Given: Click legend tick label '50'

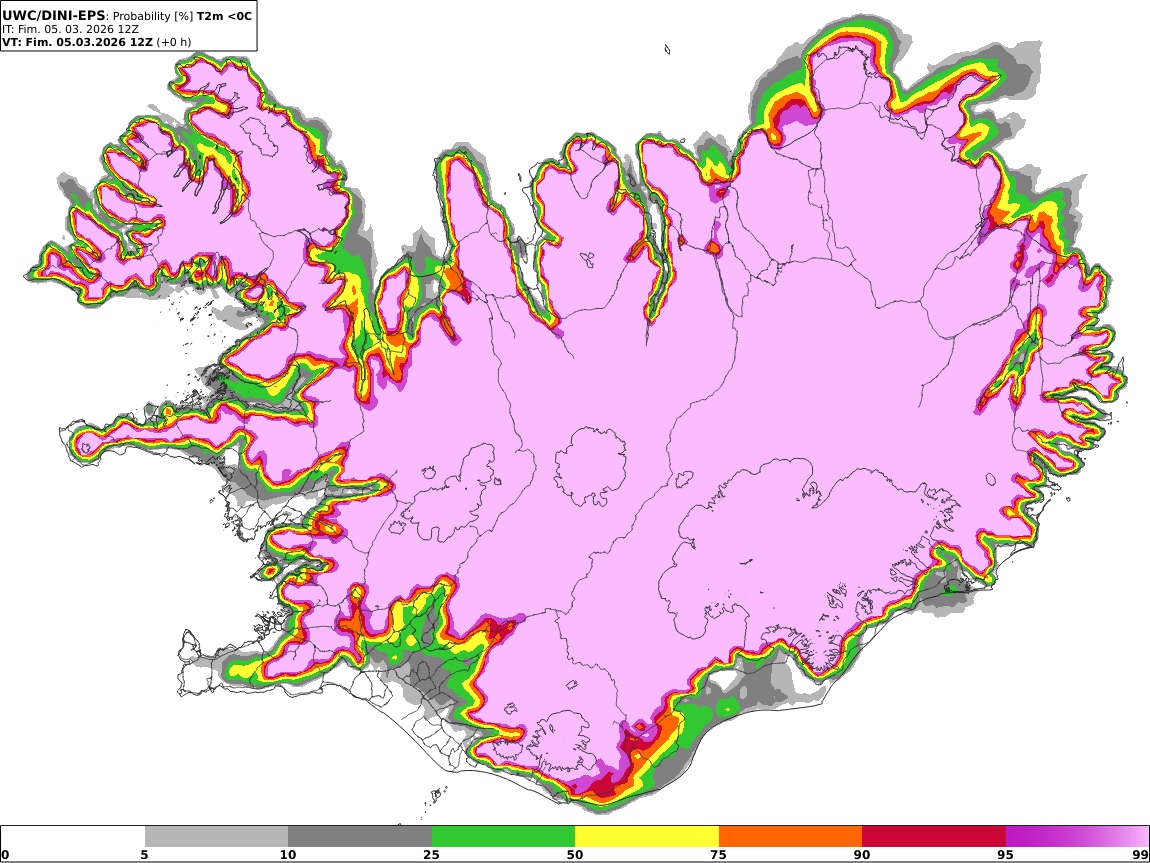Looking at the screenshot, I should tap(575, 855).
